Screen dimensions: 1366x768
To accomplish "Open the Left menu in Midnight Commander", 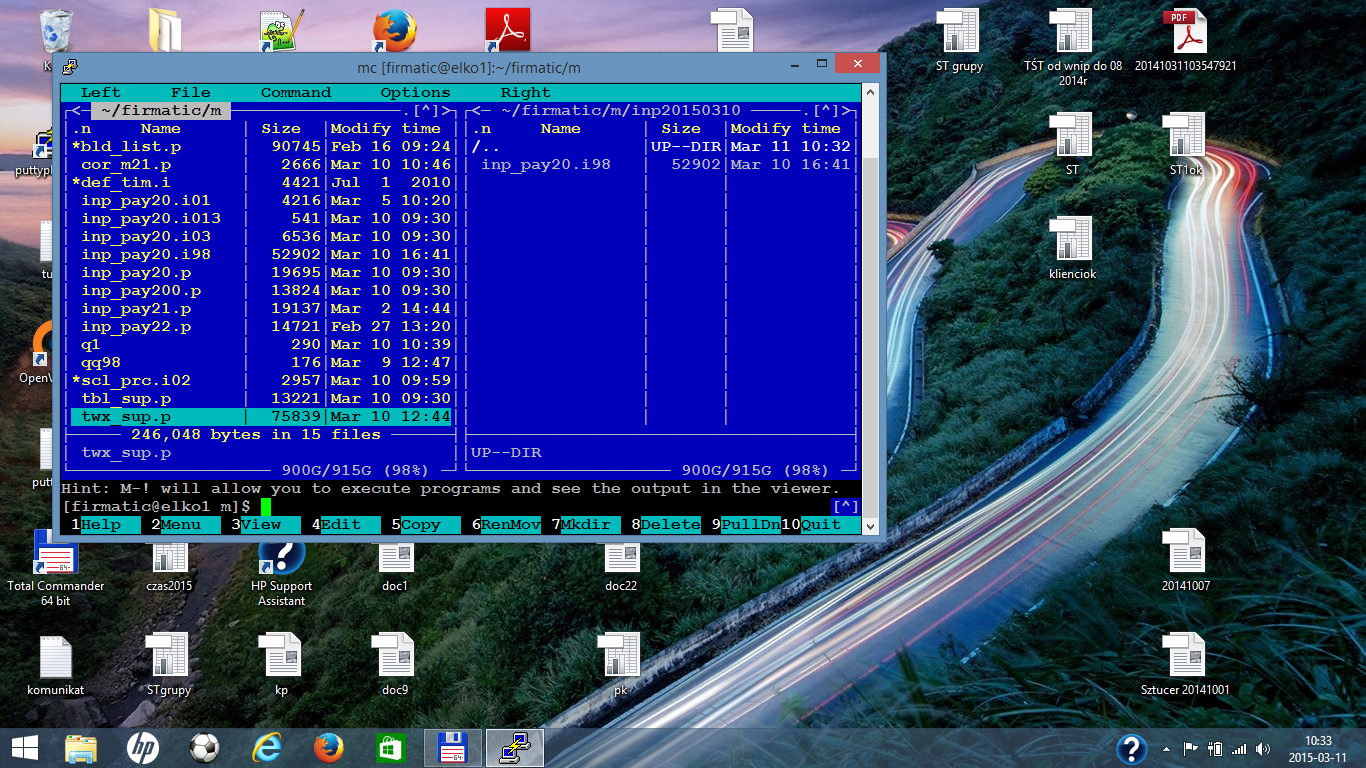I will pos(101,92).
